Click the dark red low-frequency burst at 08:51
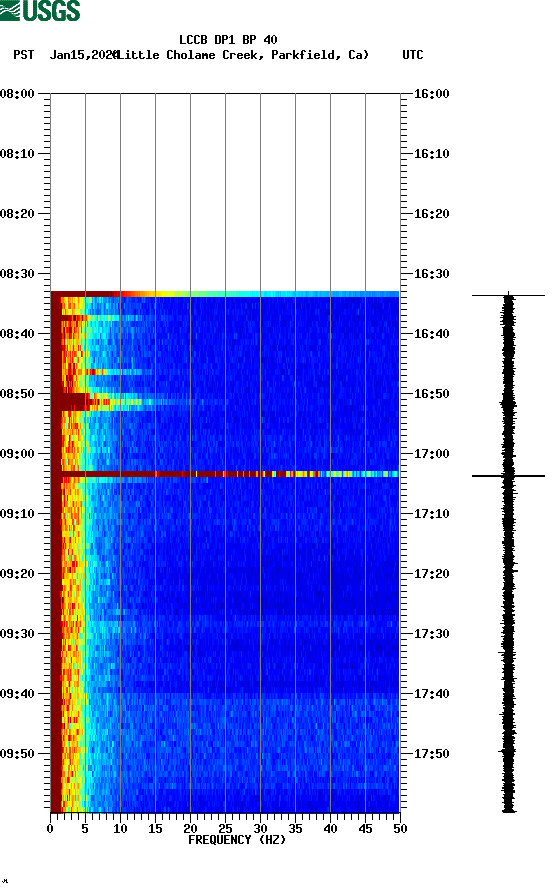This screenshot has width=552, height=892. click(x=71, y=402)
